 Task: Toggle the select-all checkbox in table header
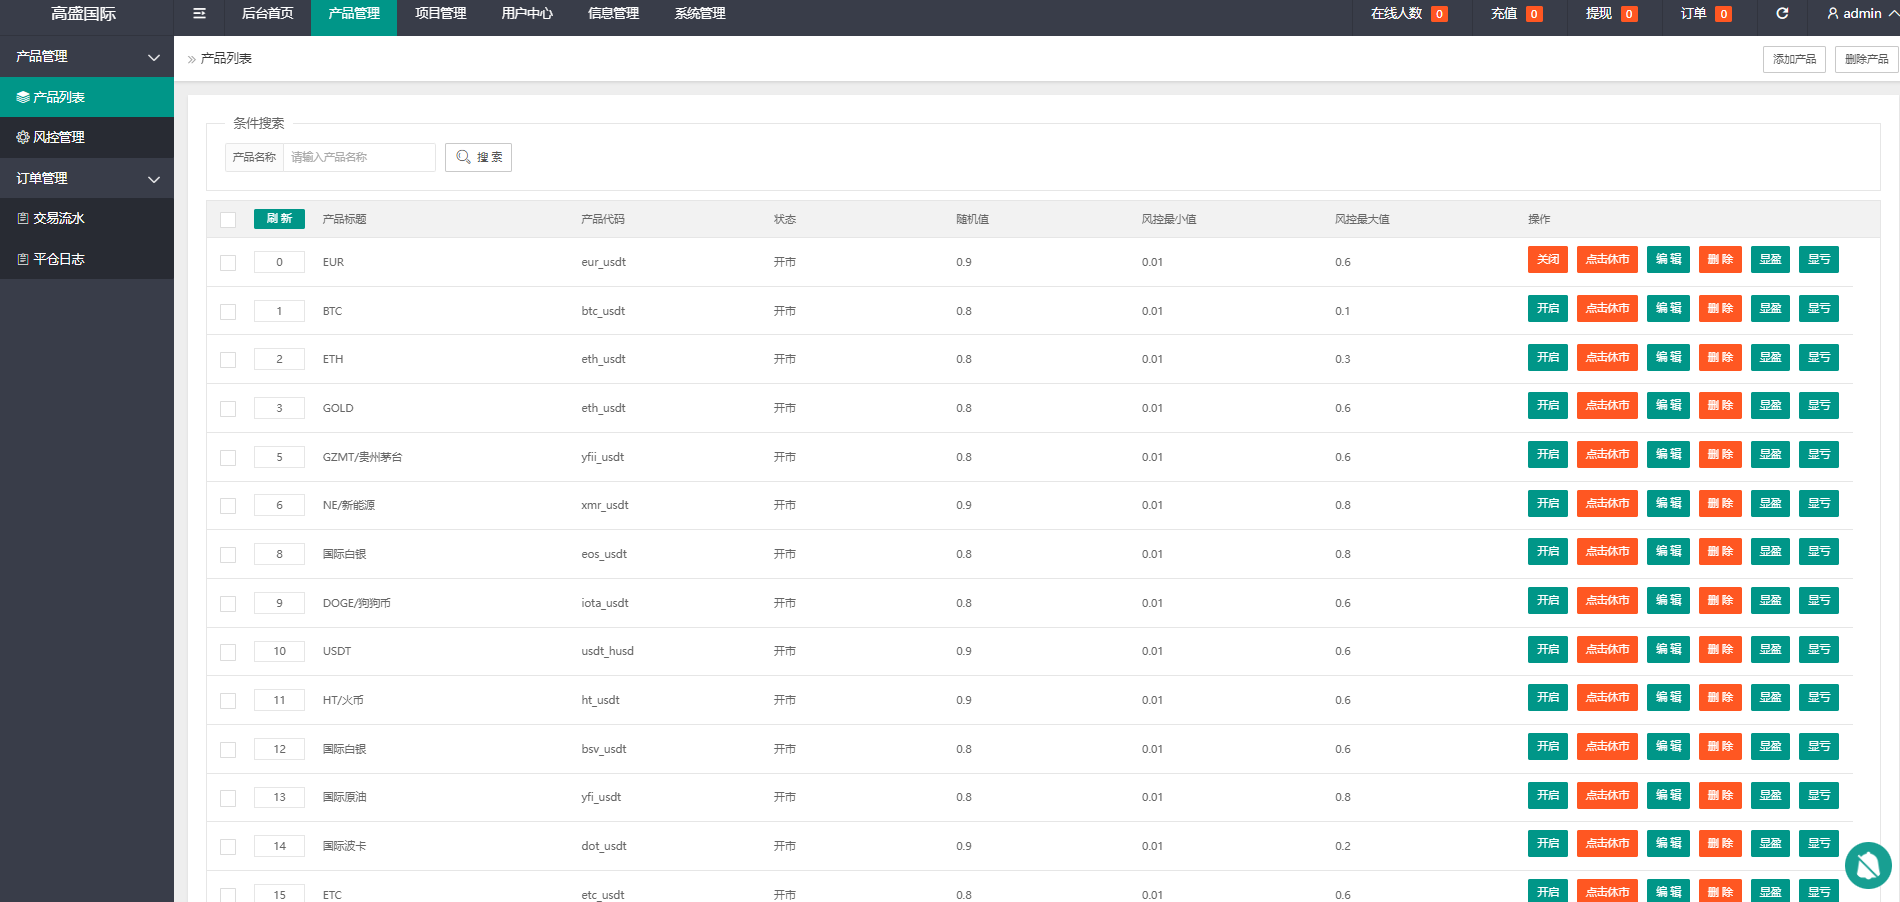tap(228, 220)
